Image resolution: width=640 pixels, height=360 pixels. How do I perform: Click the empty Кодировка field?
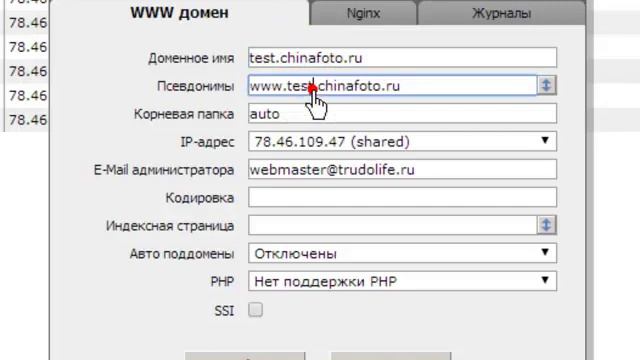(x=402, y=197)
